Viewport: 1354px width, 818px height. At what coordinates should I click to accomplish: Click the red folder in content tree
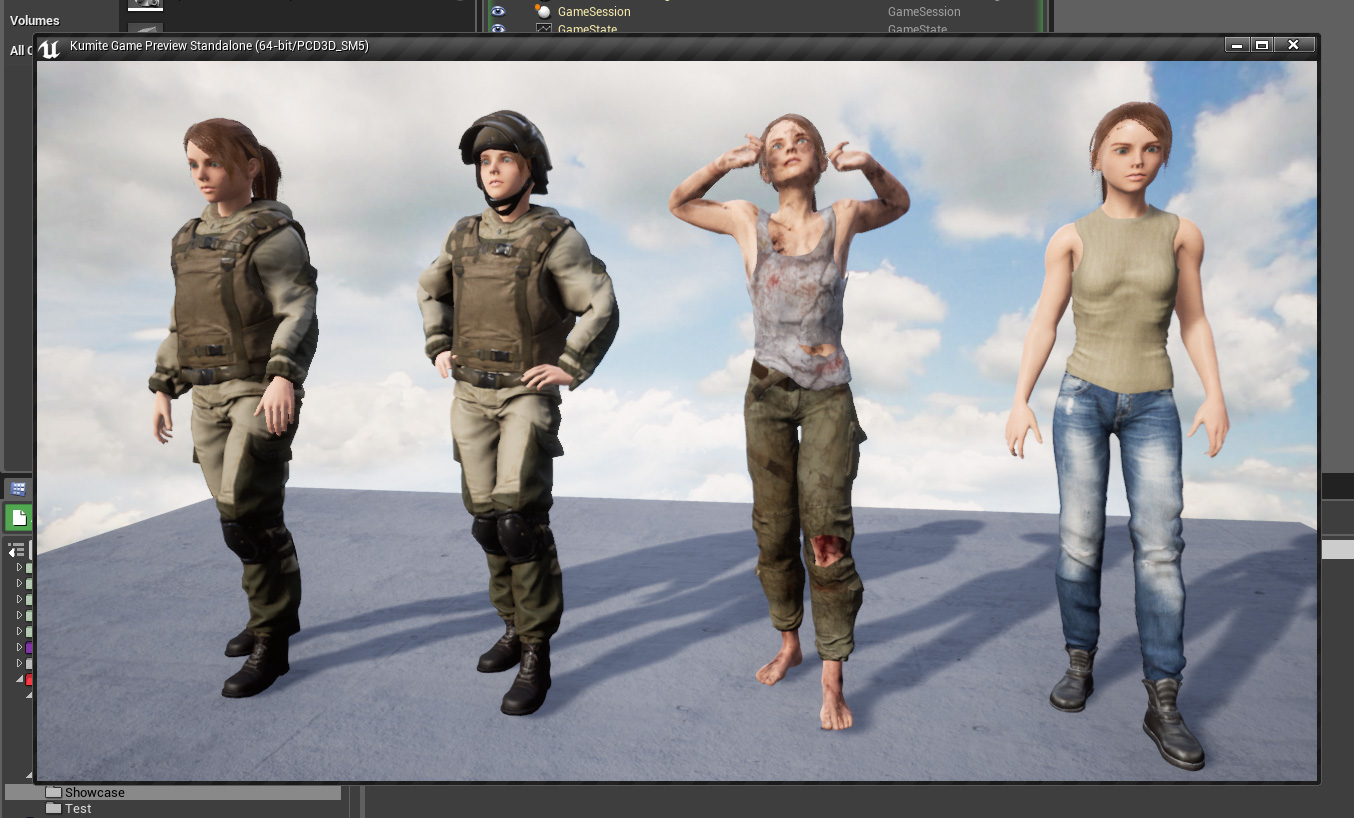click(x=29, y=679)
